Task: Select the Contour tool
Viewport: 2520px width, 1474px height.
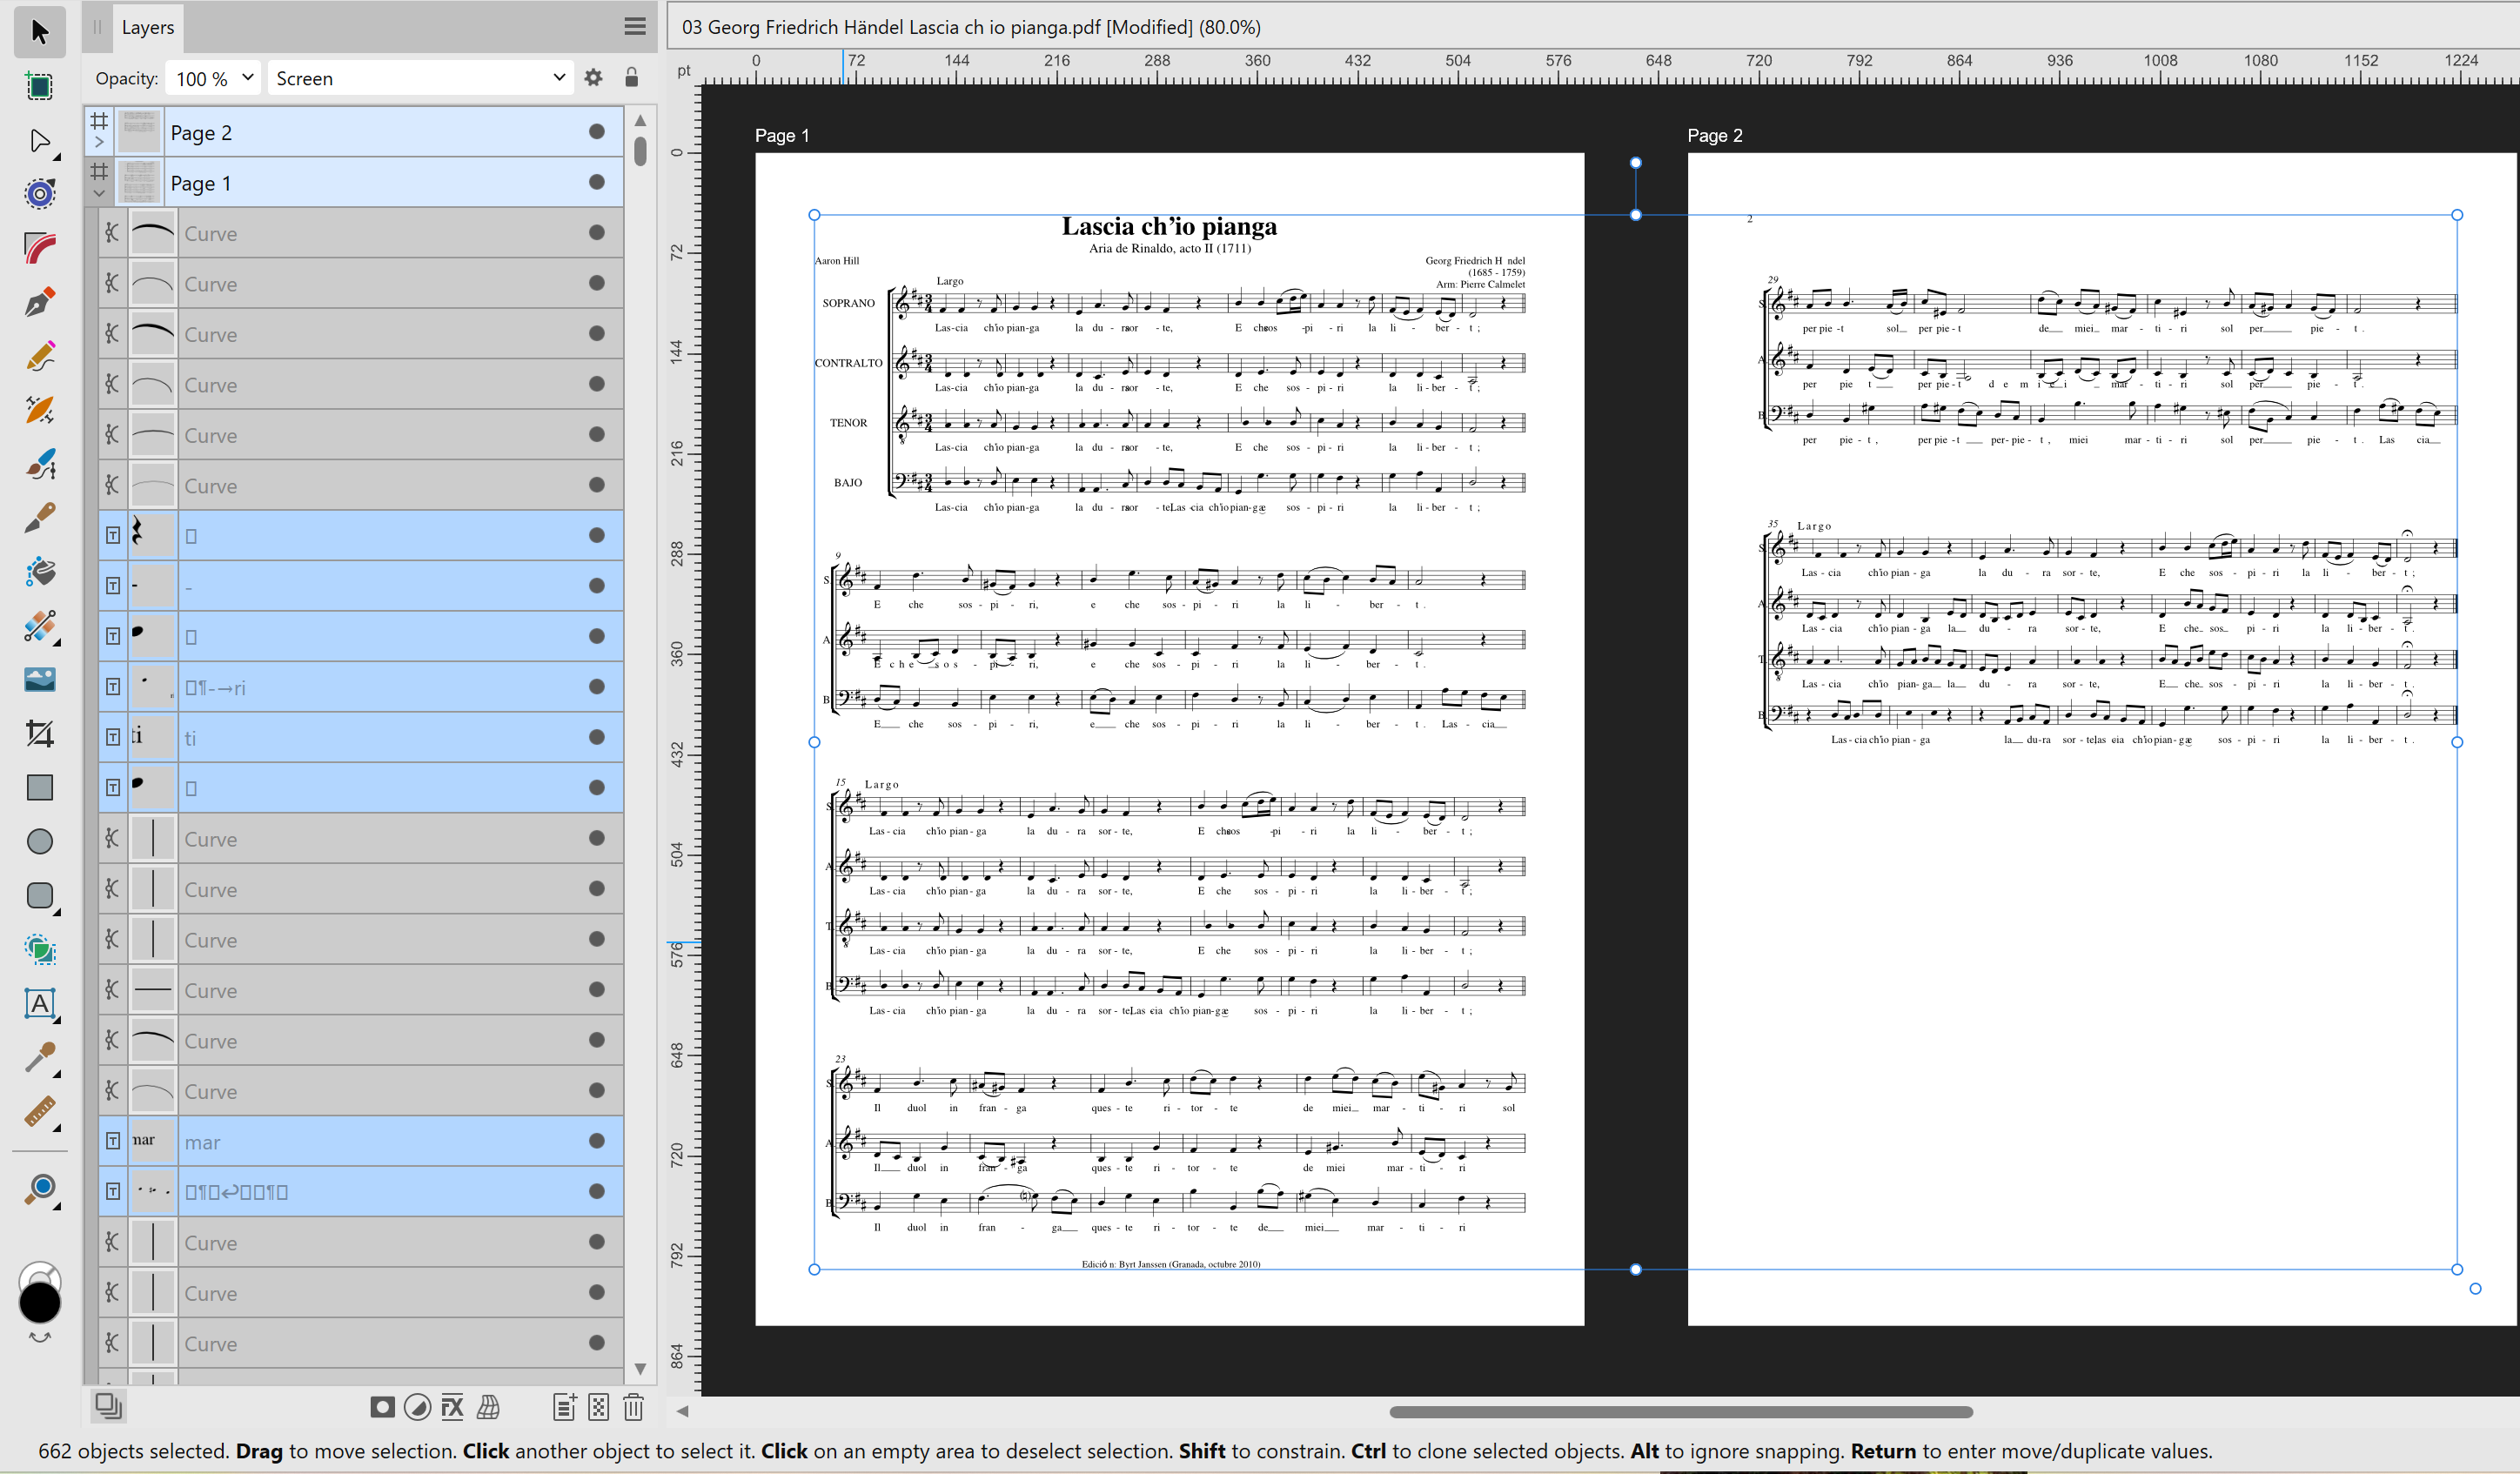Action: click(x=39, y=193)
